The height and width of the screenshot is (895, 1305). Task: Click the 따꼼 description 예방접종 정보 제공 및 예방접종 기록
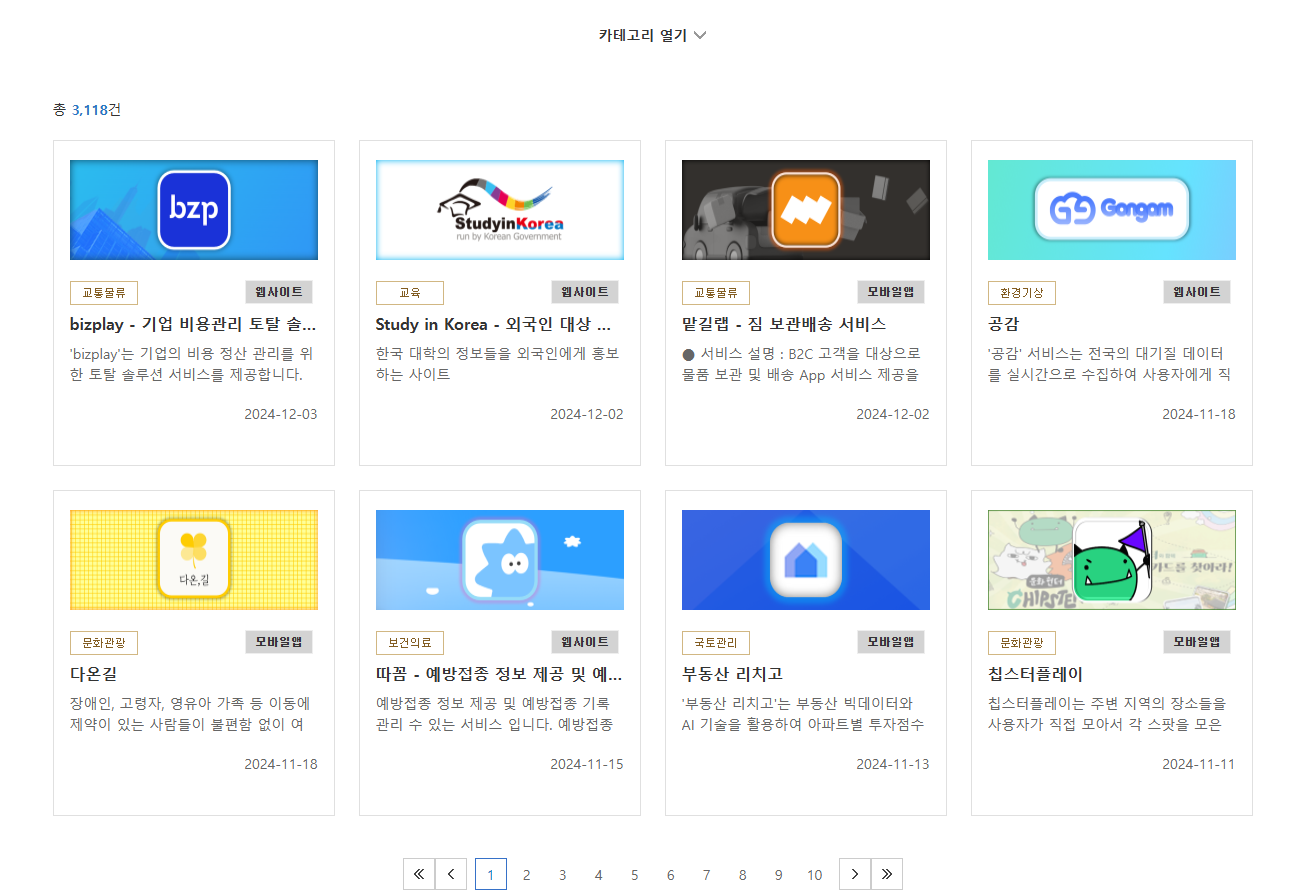pyautogui.click(x=493, y=714)
